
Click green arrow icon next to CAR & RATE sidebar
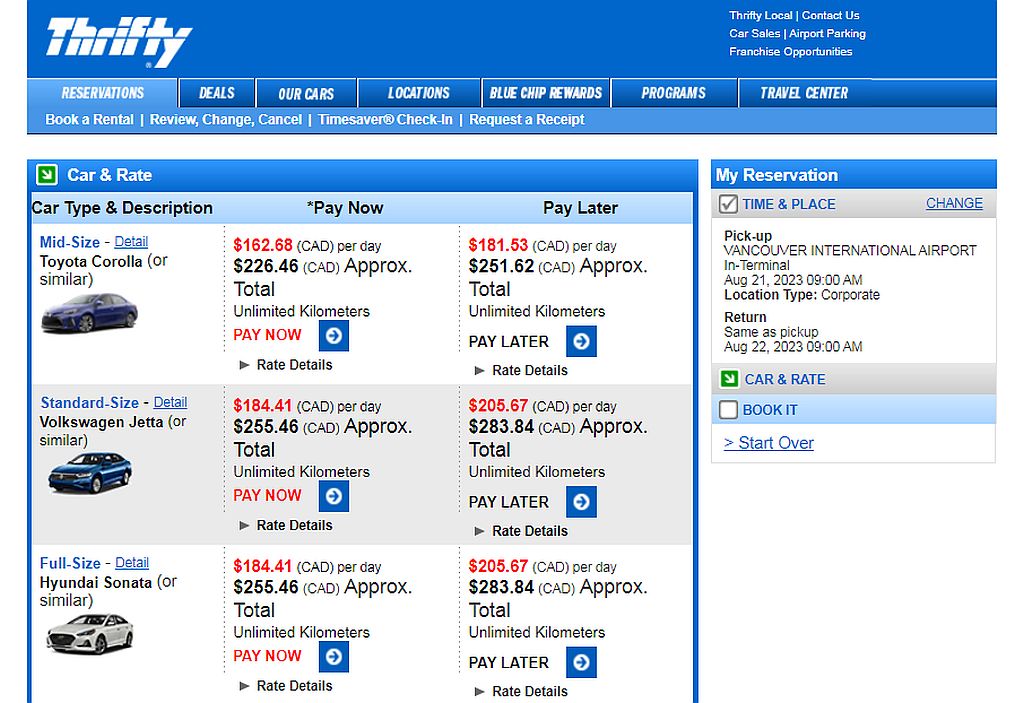[x=729, y=379]
